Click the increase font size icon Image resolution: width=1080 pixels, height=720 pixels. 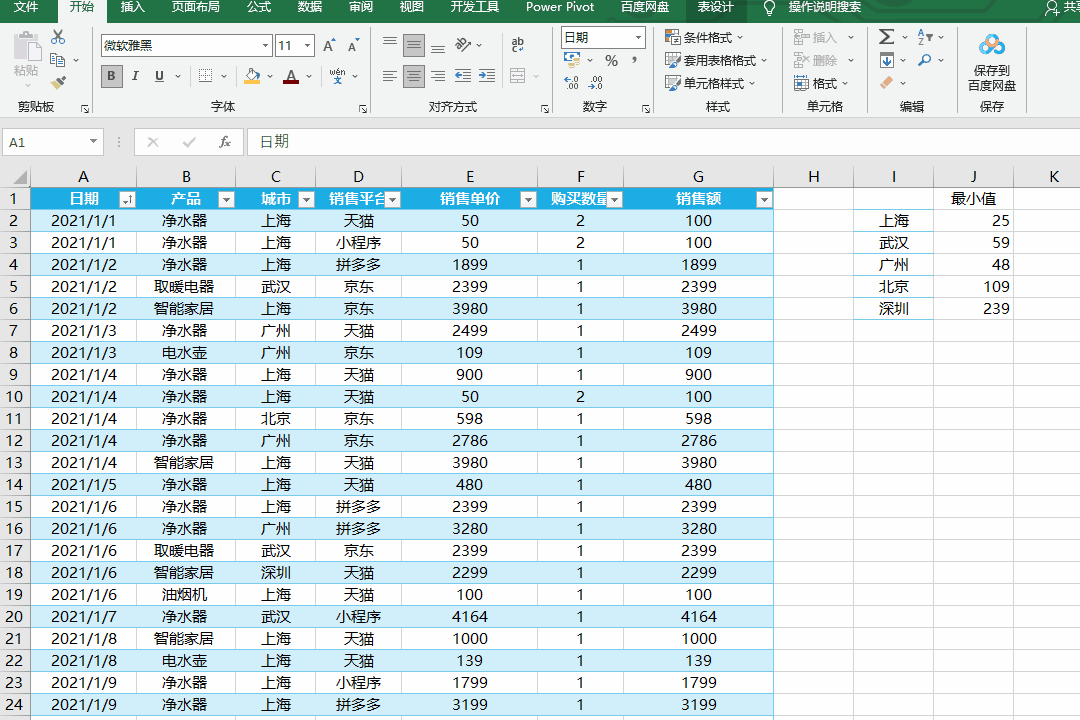pyautogui.click(x=332, y=46)
